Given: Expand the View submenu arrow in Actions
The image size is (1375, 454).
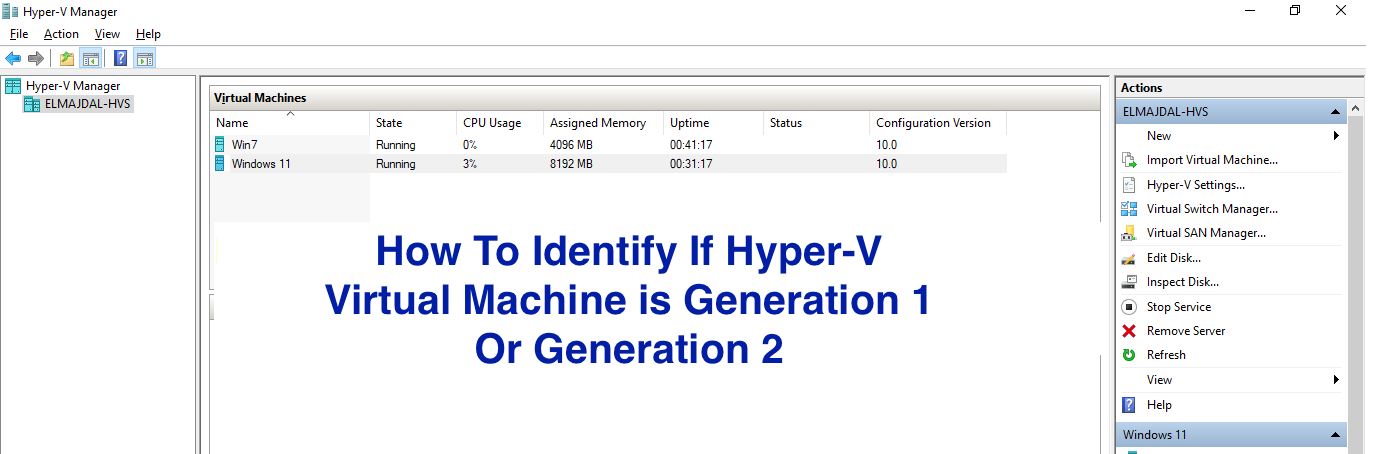Looking at the screenshot, I should (1336, 380).
